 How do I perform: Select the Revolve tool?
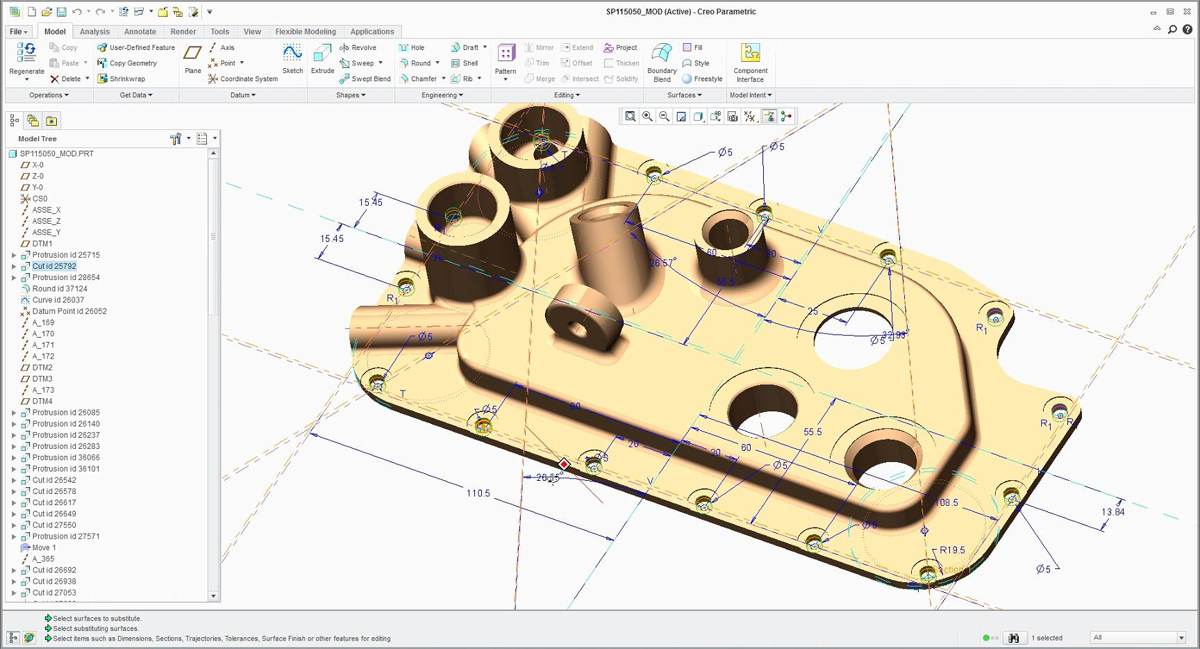(358, 47)
